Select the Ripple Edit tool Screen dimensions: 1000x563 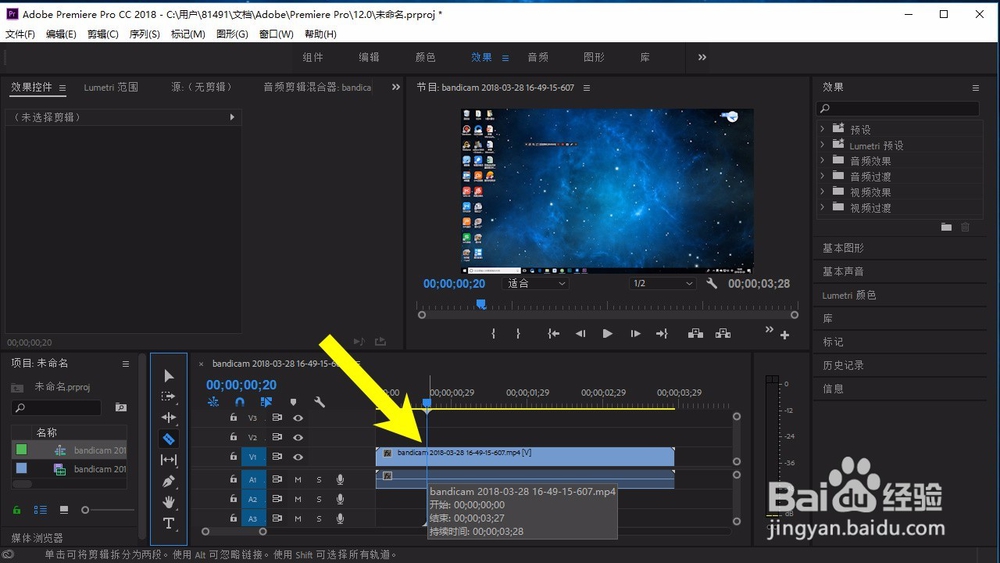(x=168, y=418)
